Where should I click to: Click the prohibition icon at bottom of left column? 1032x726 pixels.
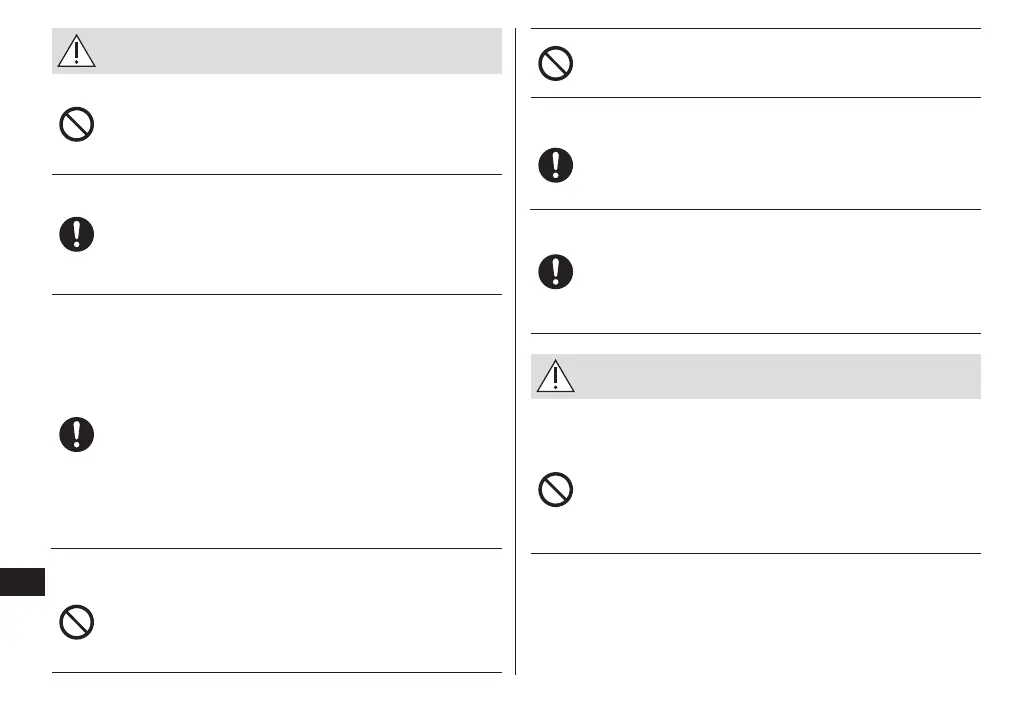point(76,622)
